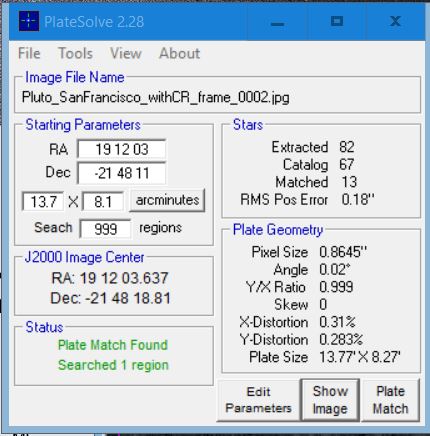Viewport: 430px width, 436px height.
Task: Click the Plate Match button
Action: click(x=390, y=400)
